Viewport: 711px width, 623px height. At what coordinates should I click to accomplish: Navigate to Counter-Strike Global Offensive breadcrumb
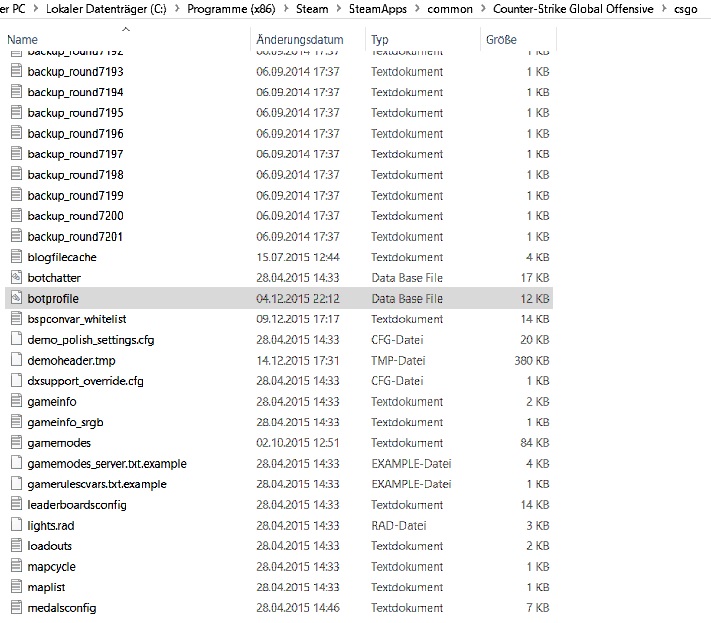[573, 9]
